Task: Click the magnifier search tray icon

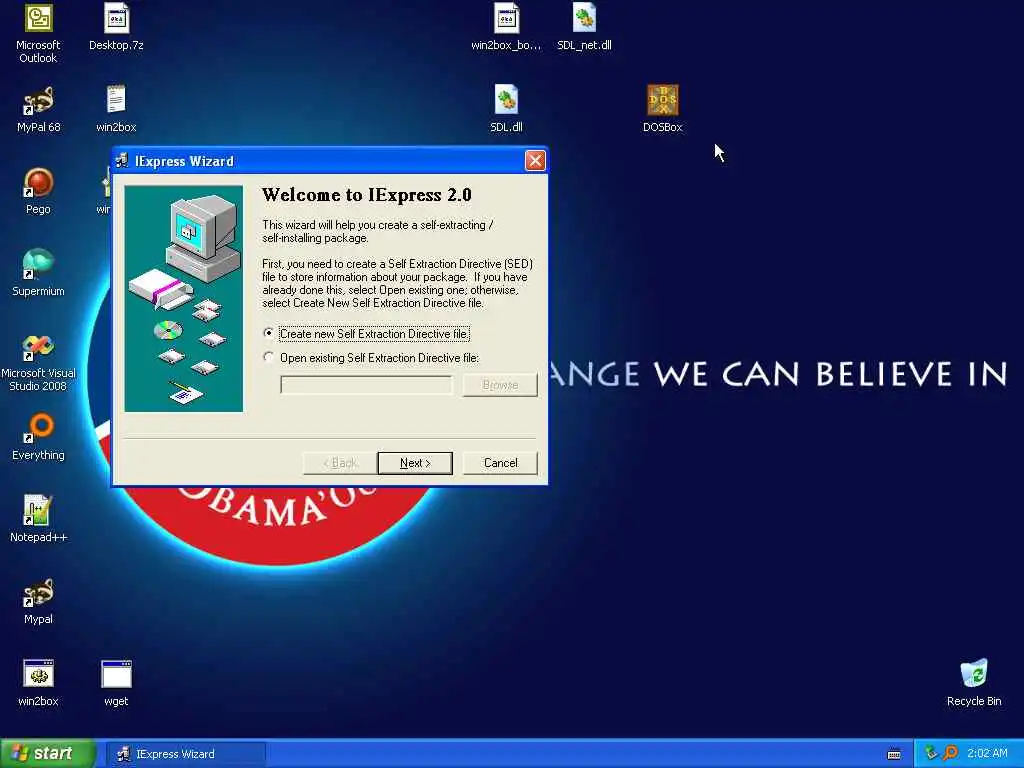Action: coord(950,754)
